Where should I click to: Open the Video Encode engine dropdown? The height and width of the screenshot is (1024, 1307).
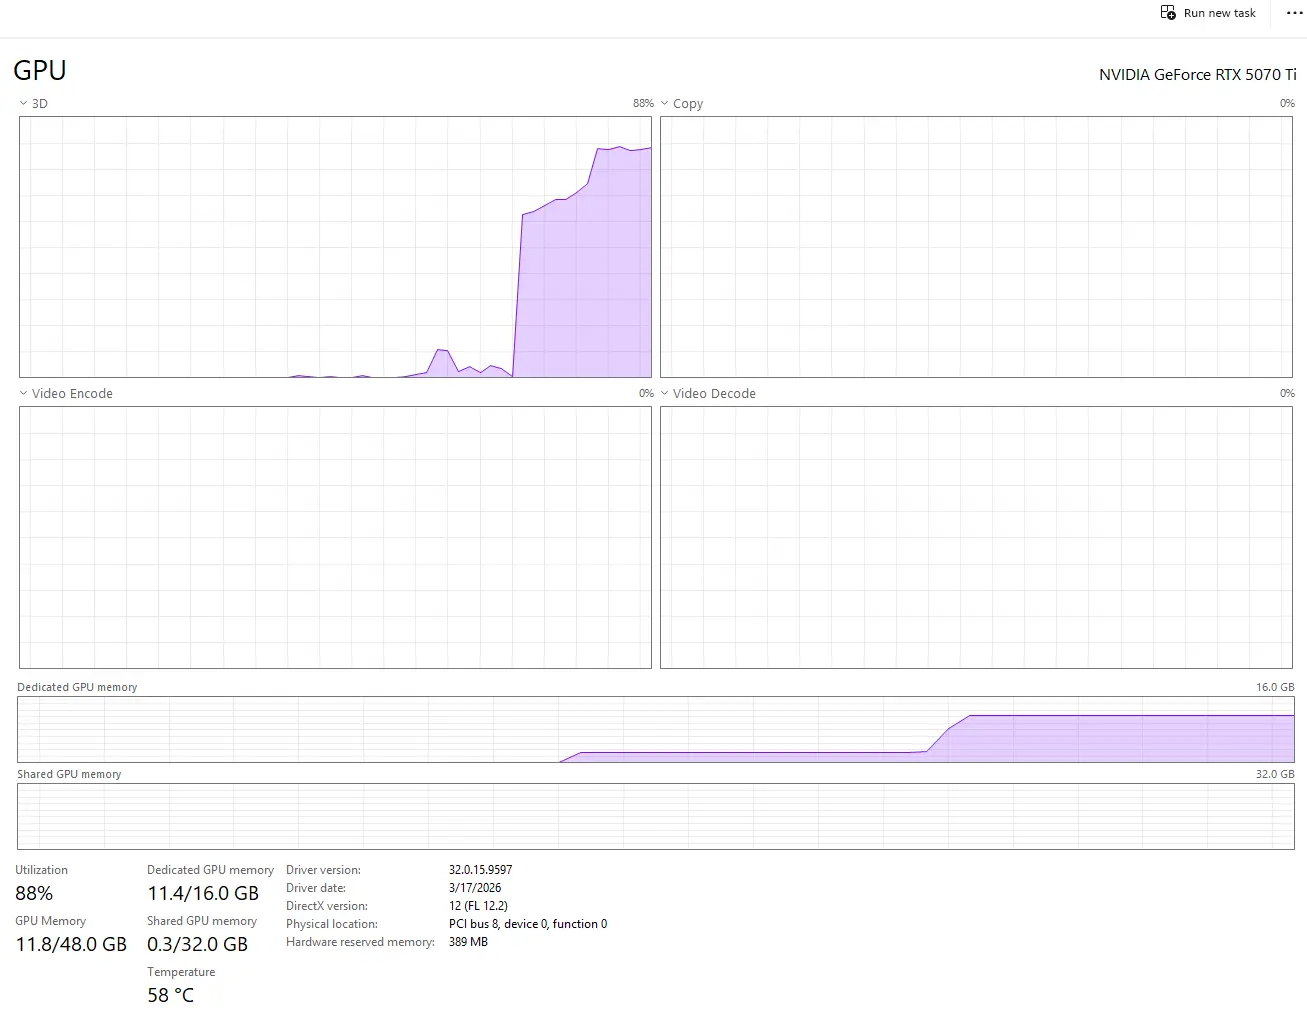(24, 393)
